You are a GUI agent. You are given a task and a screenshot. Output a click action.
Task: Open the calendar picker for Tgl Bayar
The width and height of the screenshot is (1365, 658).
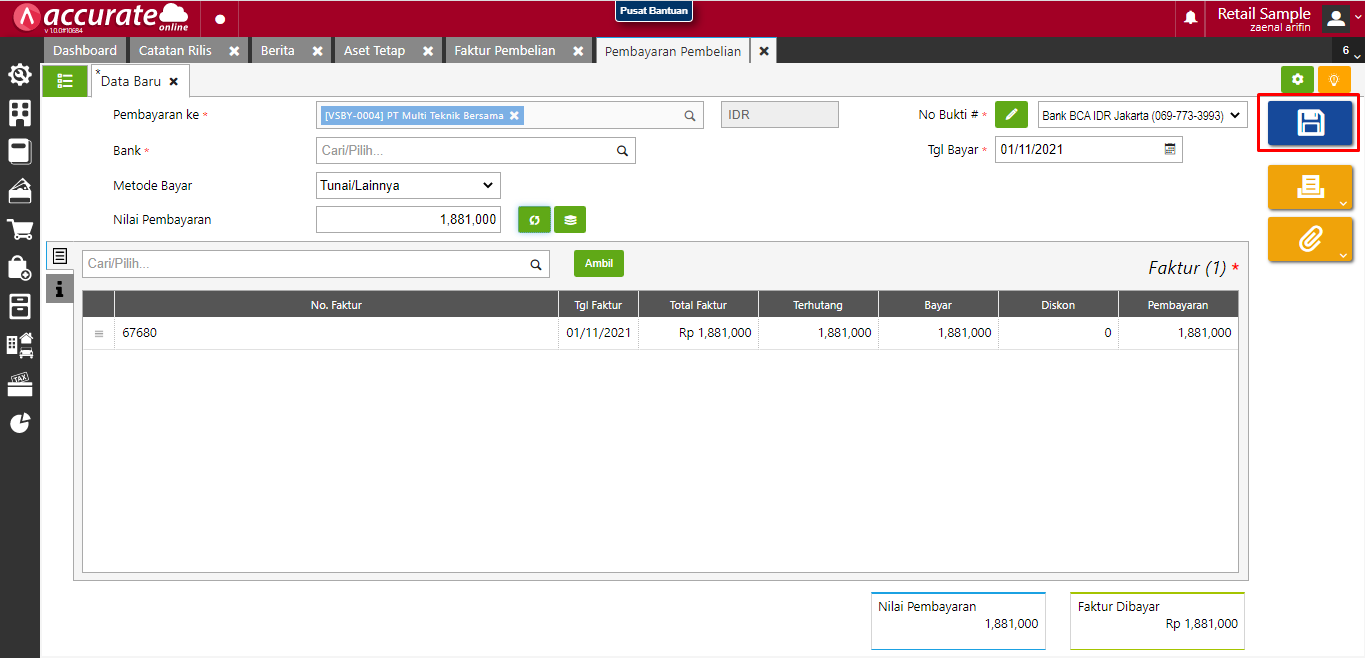(1170, 149)
